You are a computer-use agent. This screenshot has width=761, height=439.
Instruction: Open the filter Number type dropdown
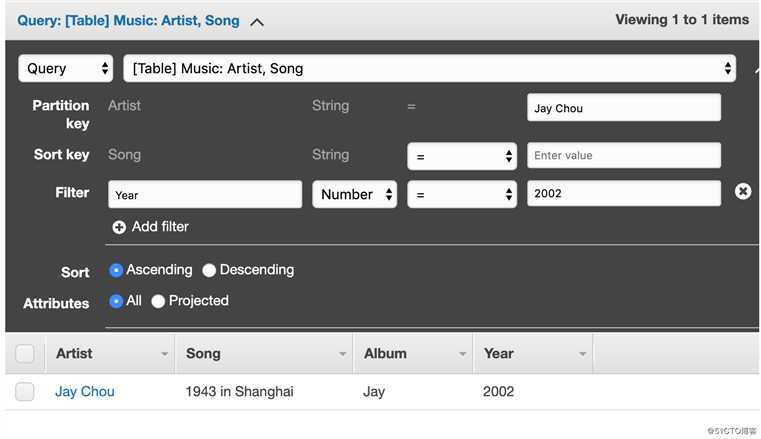(x=355, y=195)
